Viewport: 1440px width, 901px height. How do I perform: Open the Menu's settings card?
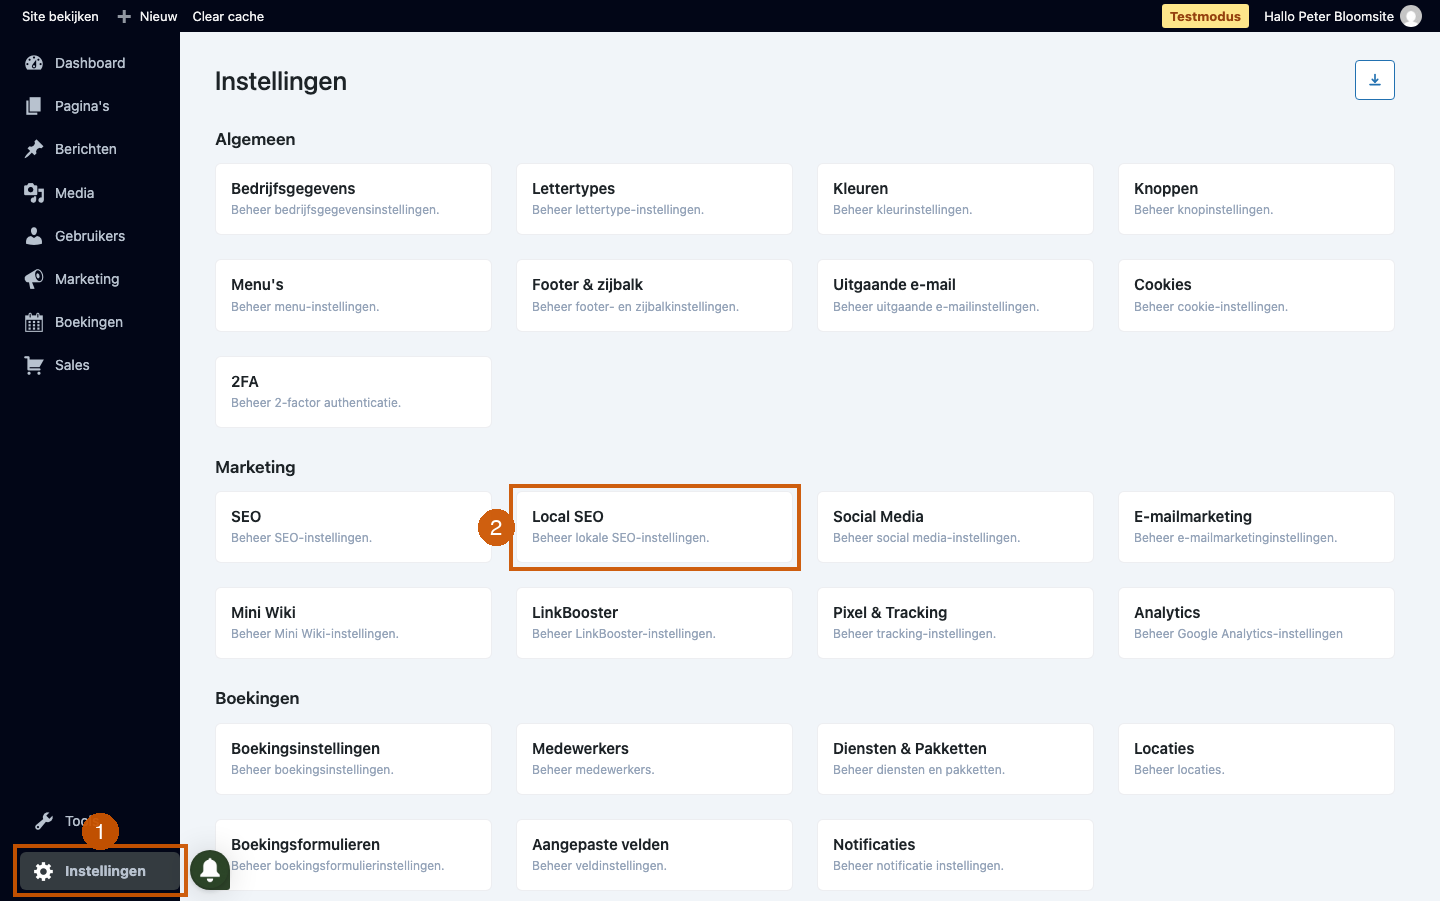(x=353, y=295)
